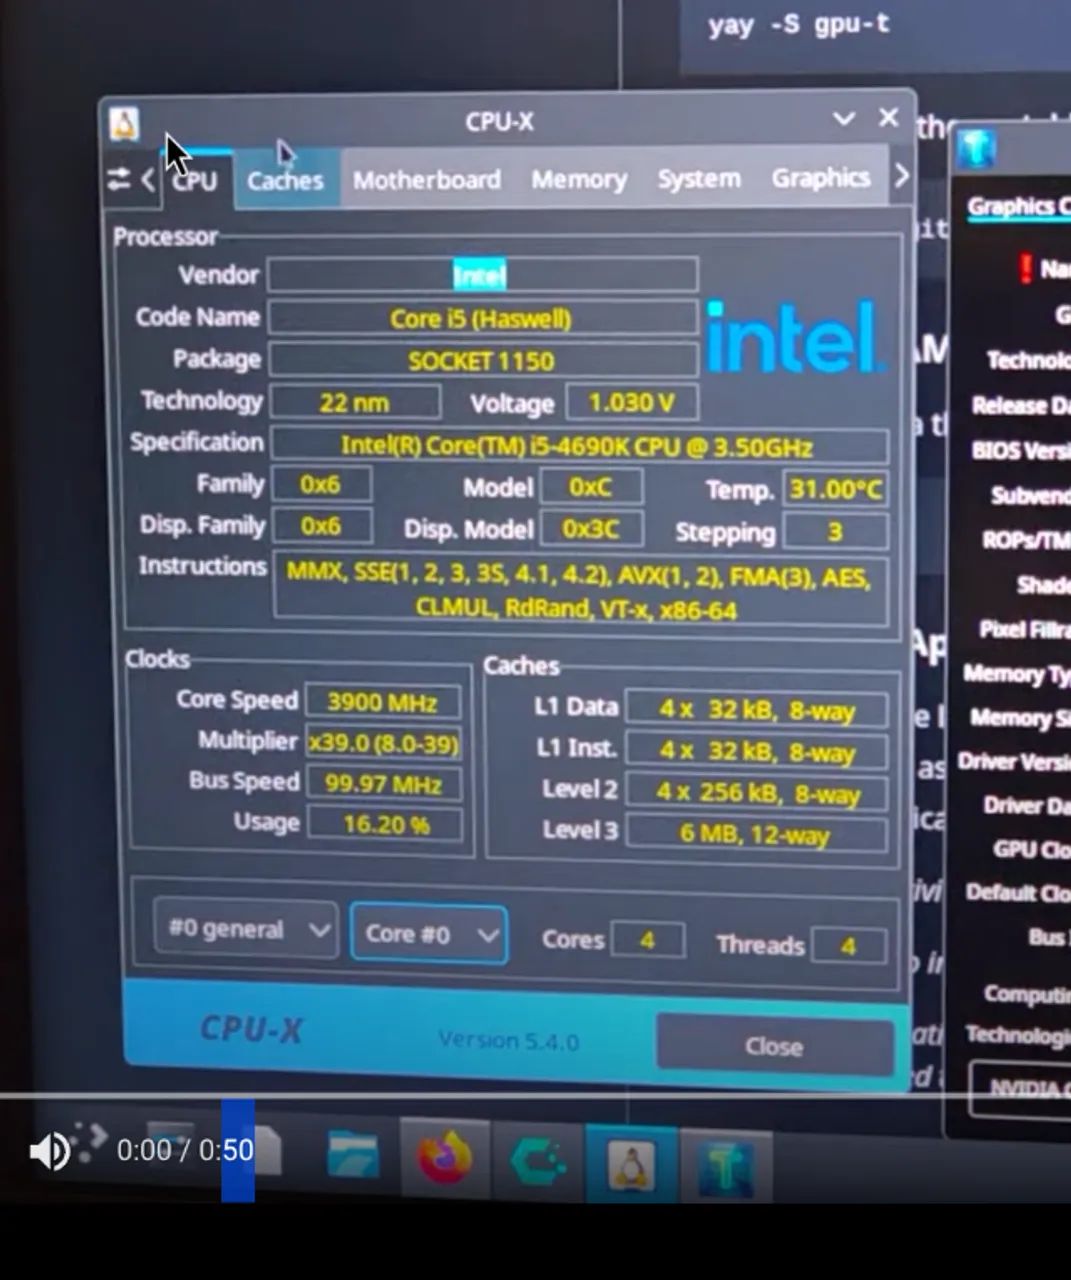Click the teal T icon in the taskbar
The image size is (1071, 1280).
[x=725, y=1167]
